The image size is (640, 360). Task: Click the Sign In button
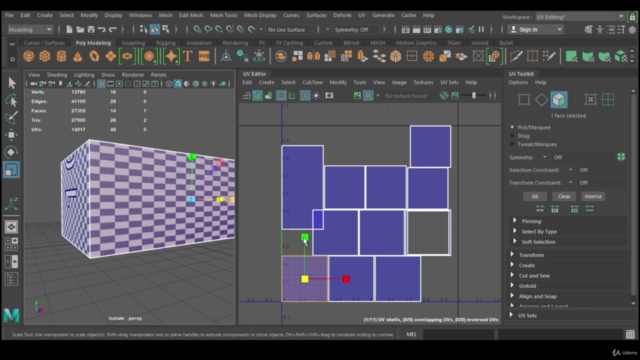click(536, 29)
